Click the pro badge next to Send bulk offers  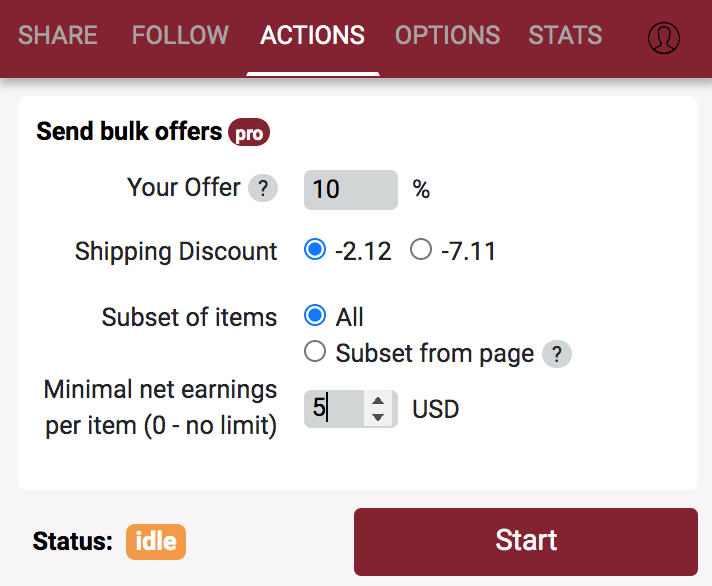click(x=249, y=133)
